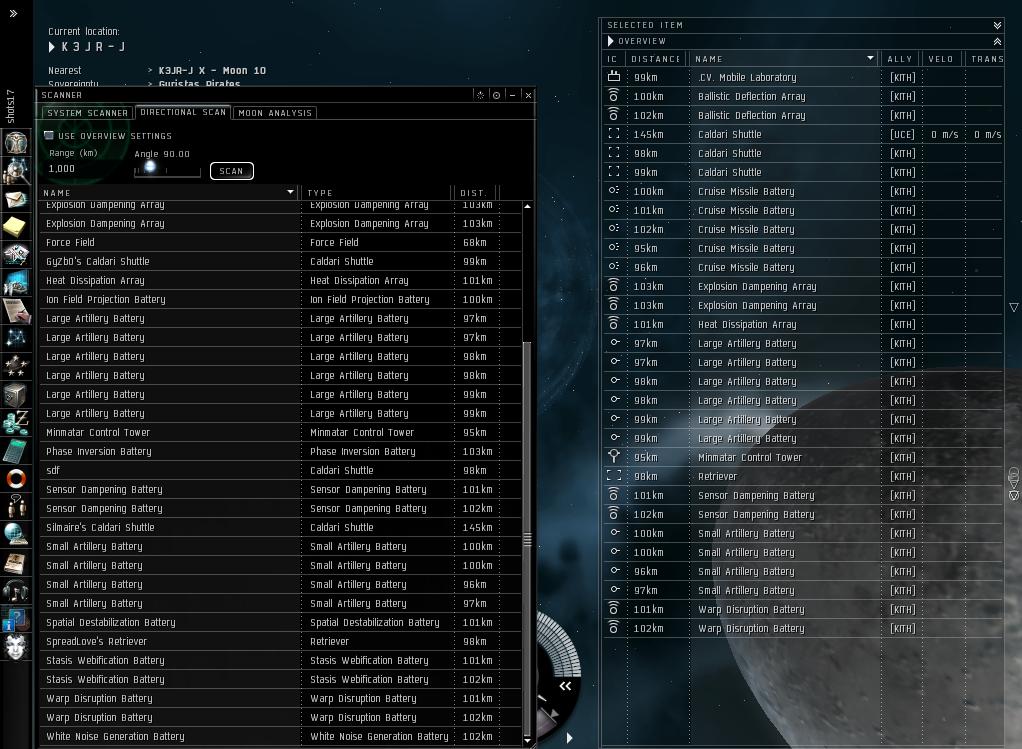Open the in-game Browser globe icon
This screenshot has height=749, width=1022.
click(16, 535)
